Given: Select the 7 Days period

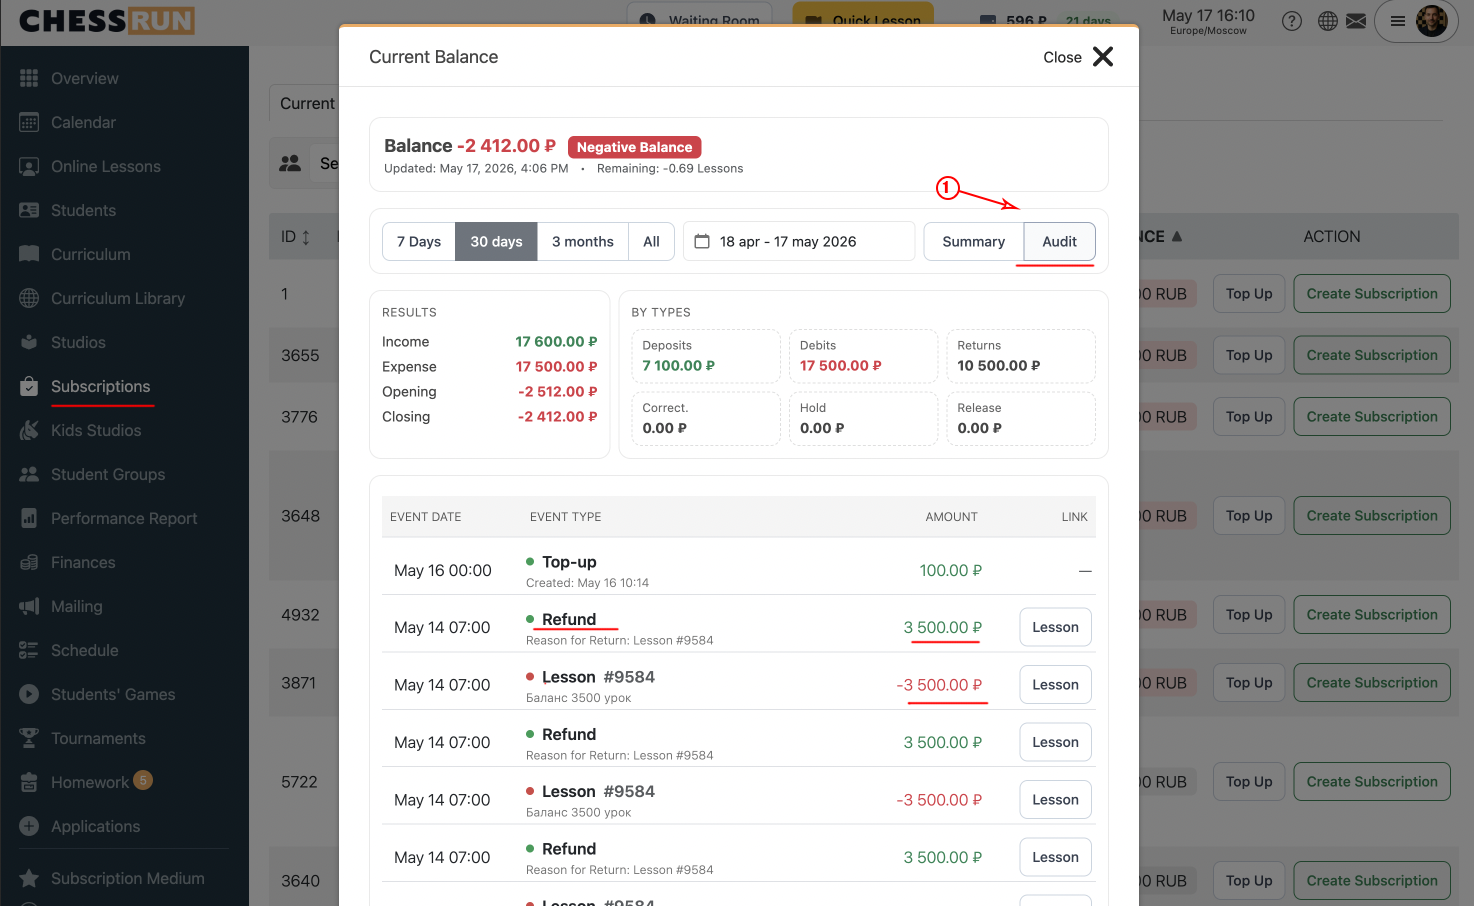Looking at the screenshot, I should pyautogui.click(x=419, y=241).
